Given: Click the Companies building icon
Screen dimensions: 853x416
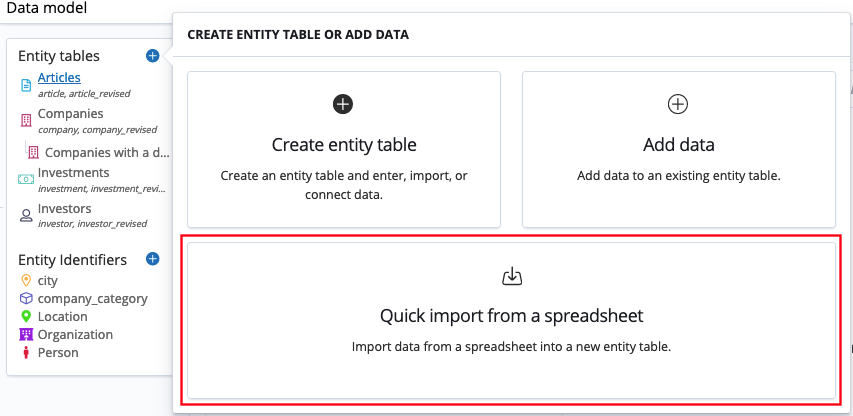Looking at the screenshot, I should [x=27, y=121].
